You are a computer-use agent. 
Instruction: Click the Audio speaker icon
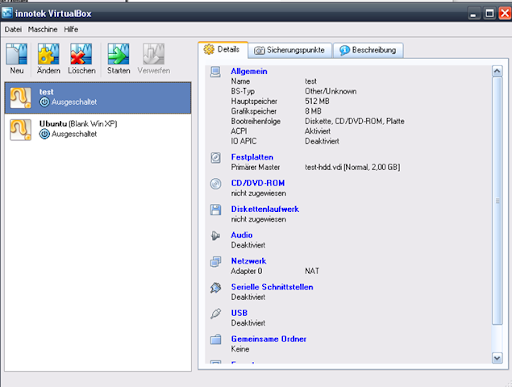tap(215, 236)
